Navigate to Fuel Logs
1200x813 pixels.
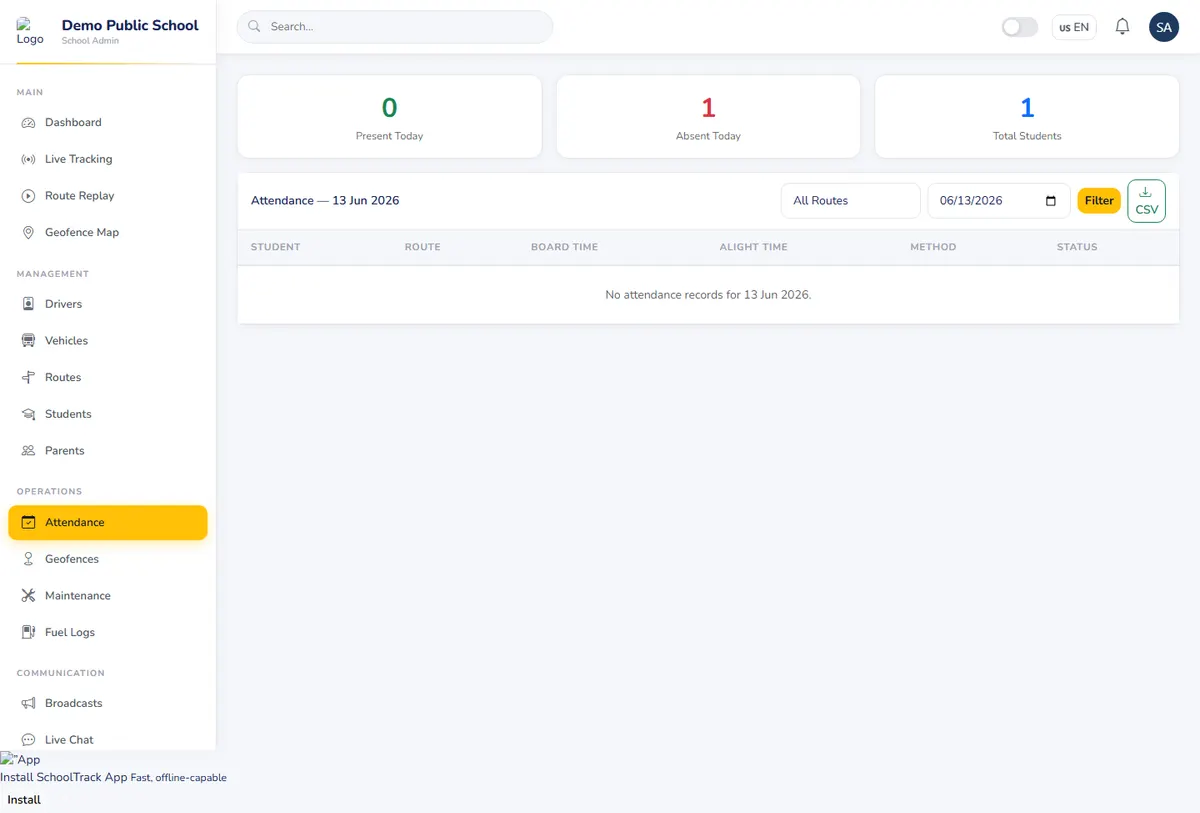108,632
